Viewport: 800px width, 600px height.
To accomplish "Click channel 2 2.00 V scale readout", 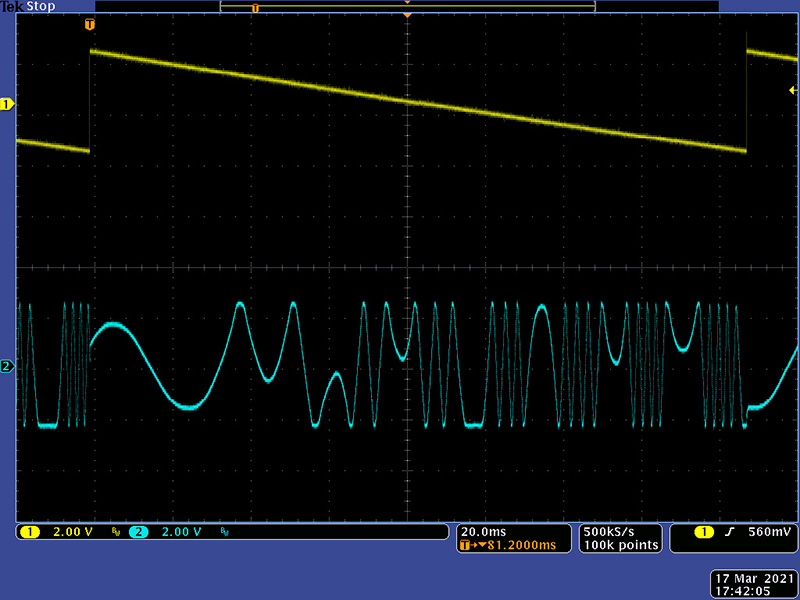I will [x=181, y=532].
